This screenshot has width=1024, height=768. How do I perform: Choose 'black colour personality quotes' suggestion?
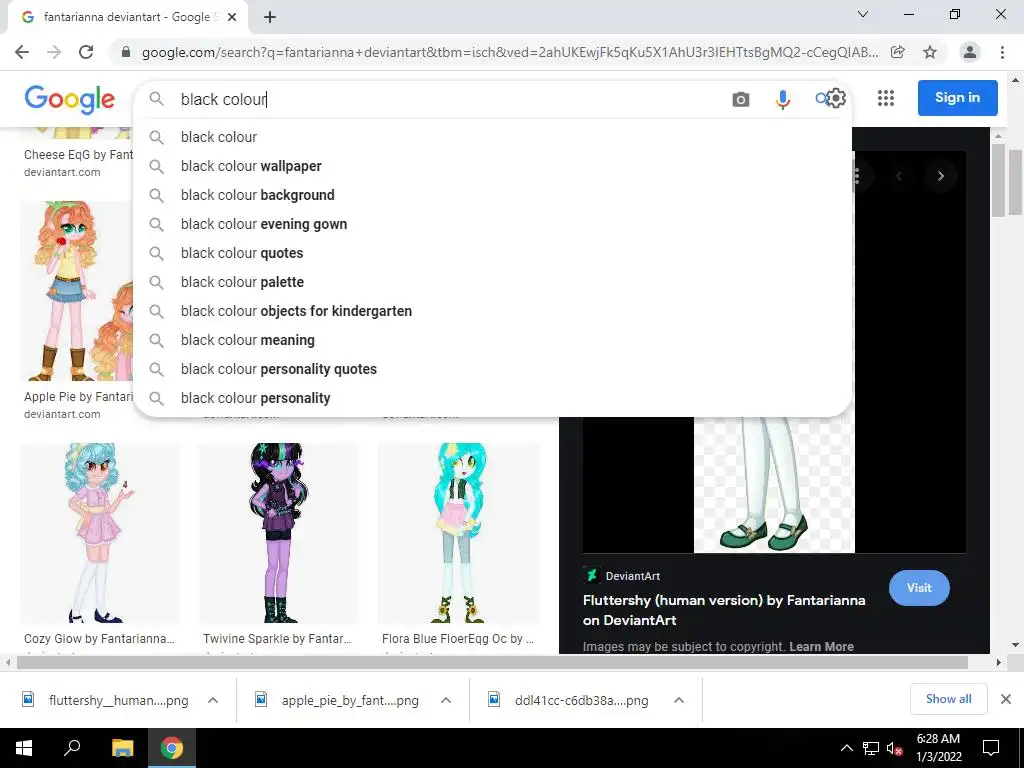(x=492, y=369)
